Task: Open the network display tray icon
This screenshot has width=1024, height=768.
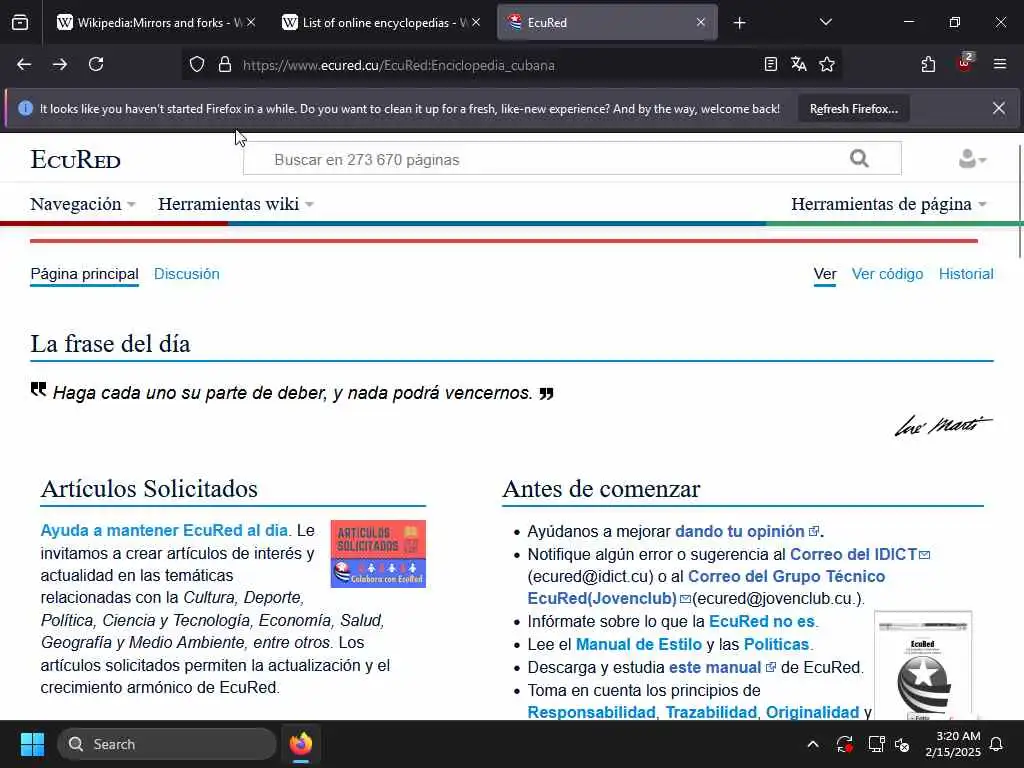Action: [x=876, y=744]
